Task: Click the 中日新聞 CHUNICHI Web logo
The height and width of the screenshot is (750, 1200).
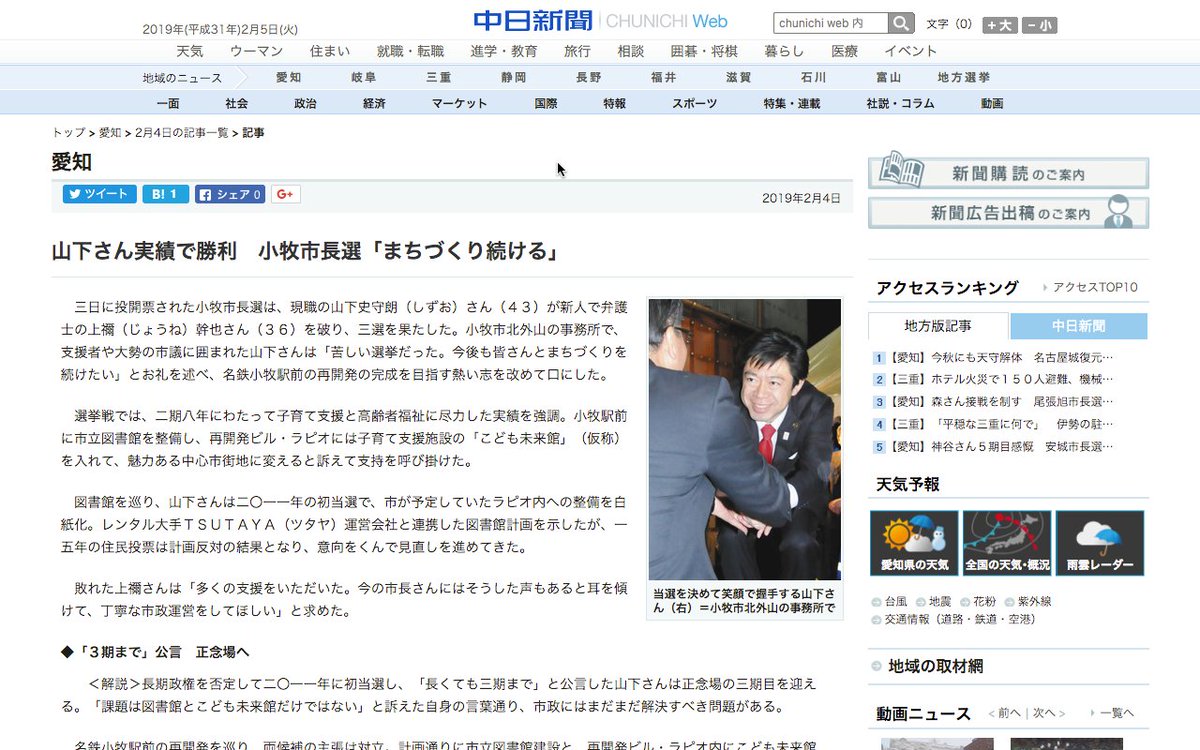Action: [600, 21]
